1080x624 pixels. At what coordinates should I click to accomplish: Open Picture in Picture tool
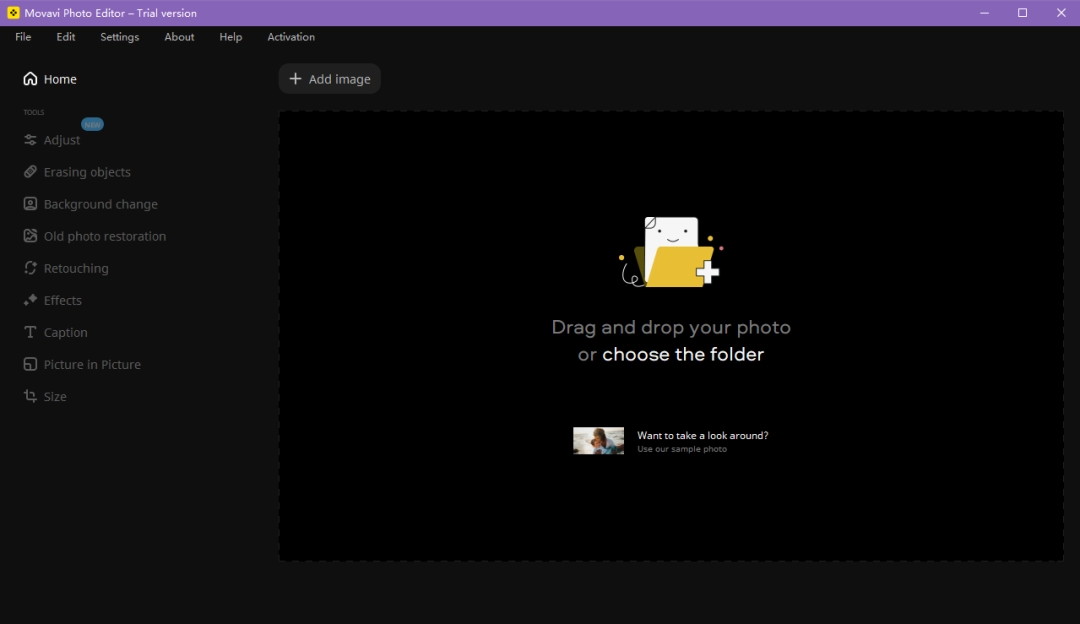click(92, 364)
